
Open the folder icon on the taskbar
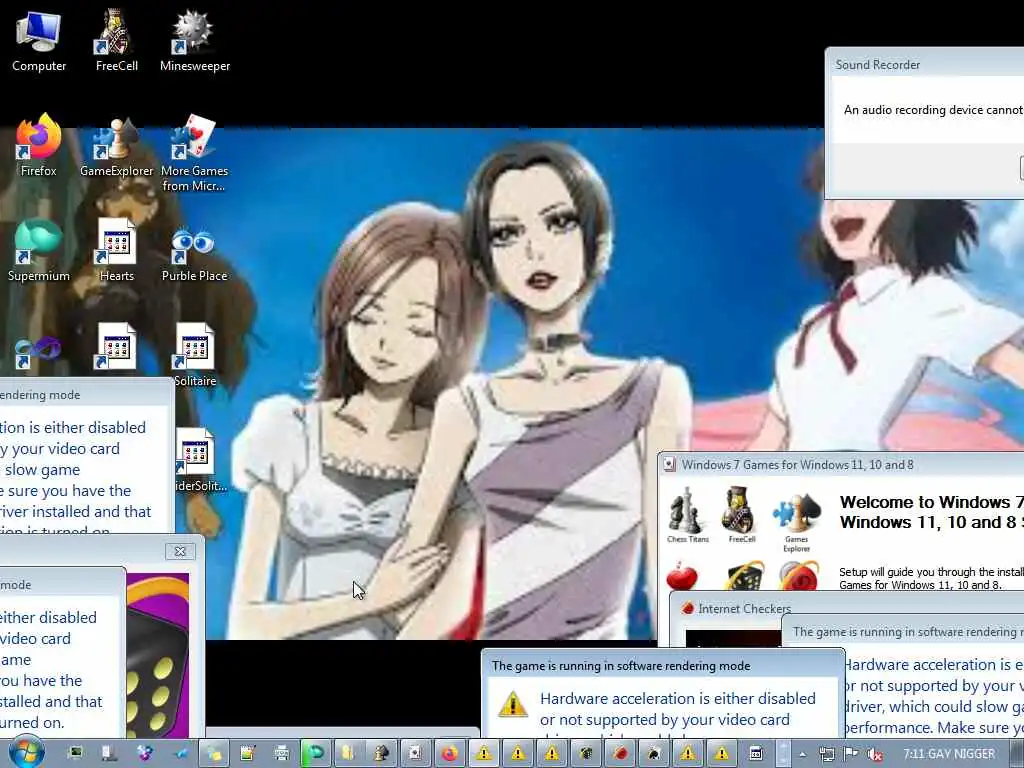[x=347, y=754]
